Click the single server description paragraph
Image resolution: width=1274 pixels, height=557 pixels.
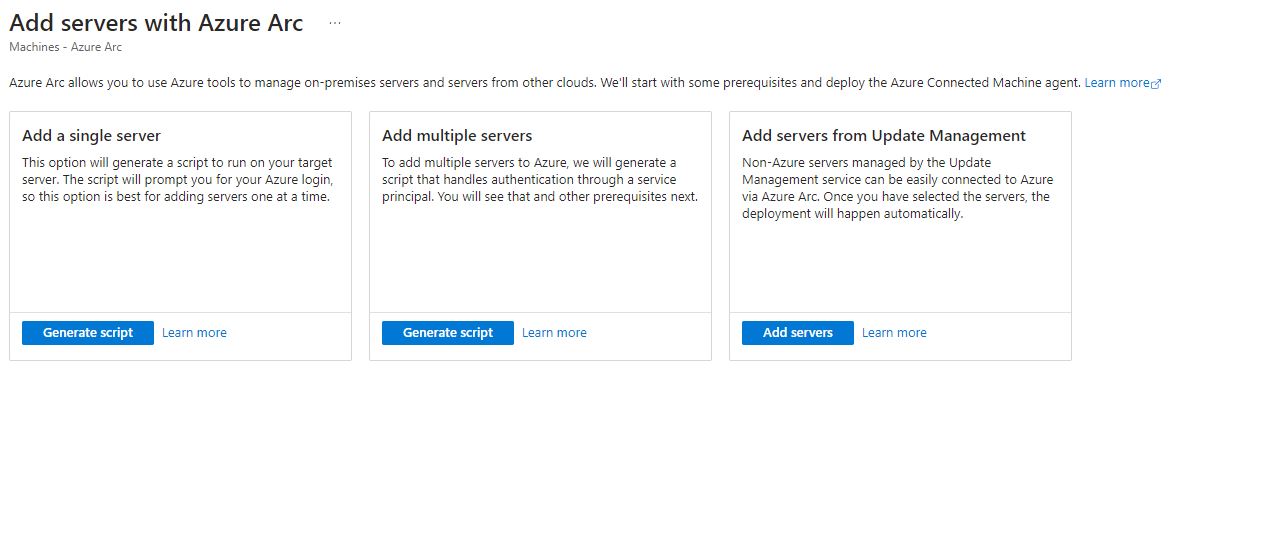click(177, 180)
